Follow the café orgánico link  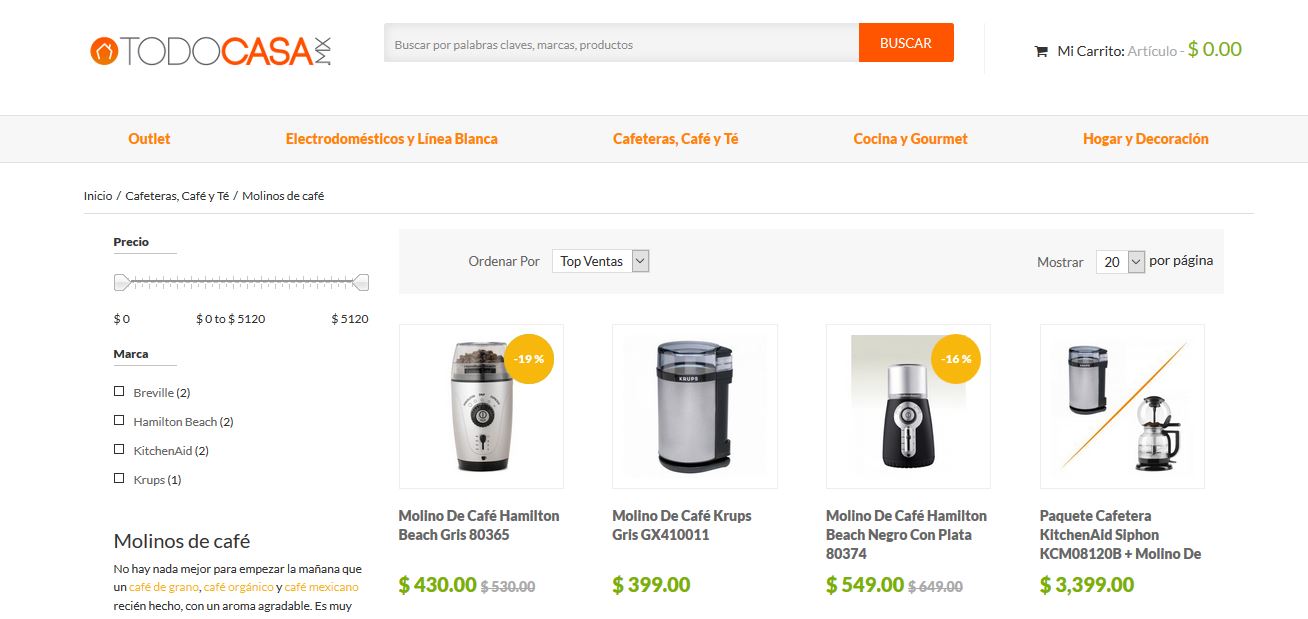pos(238,587)
